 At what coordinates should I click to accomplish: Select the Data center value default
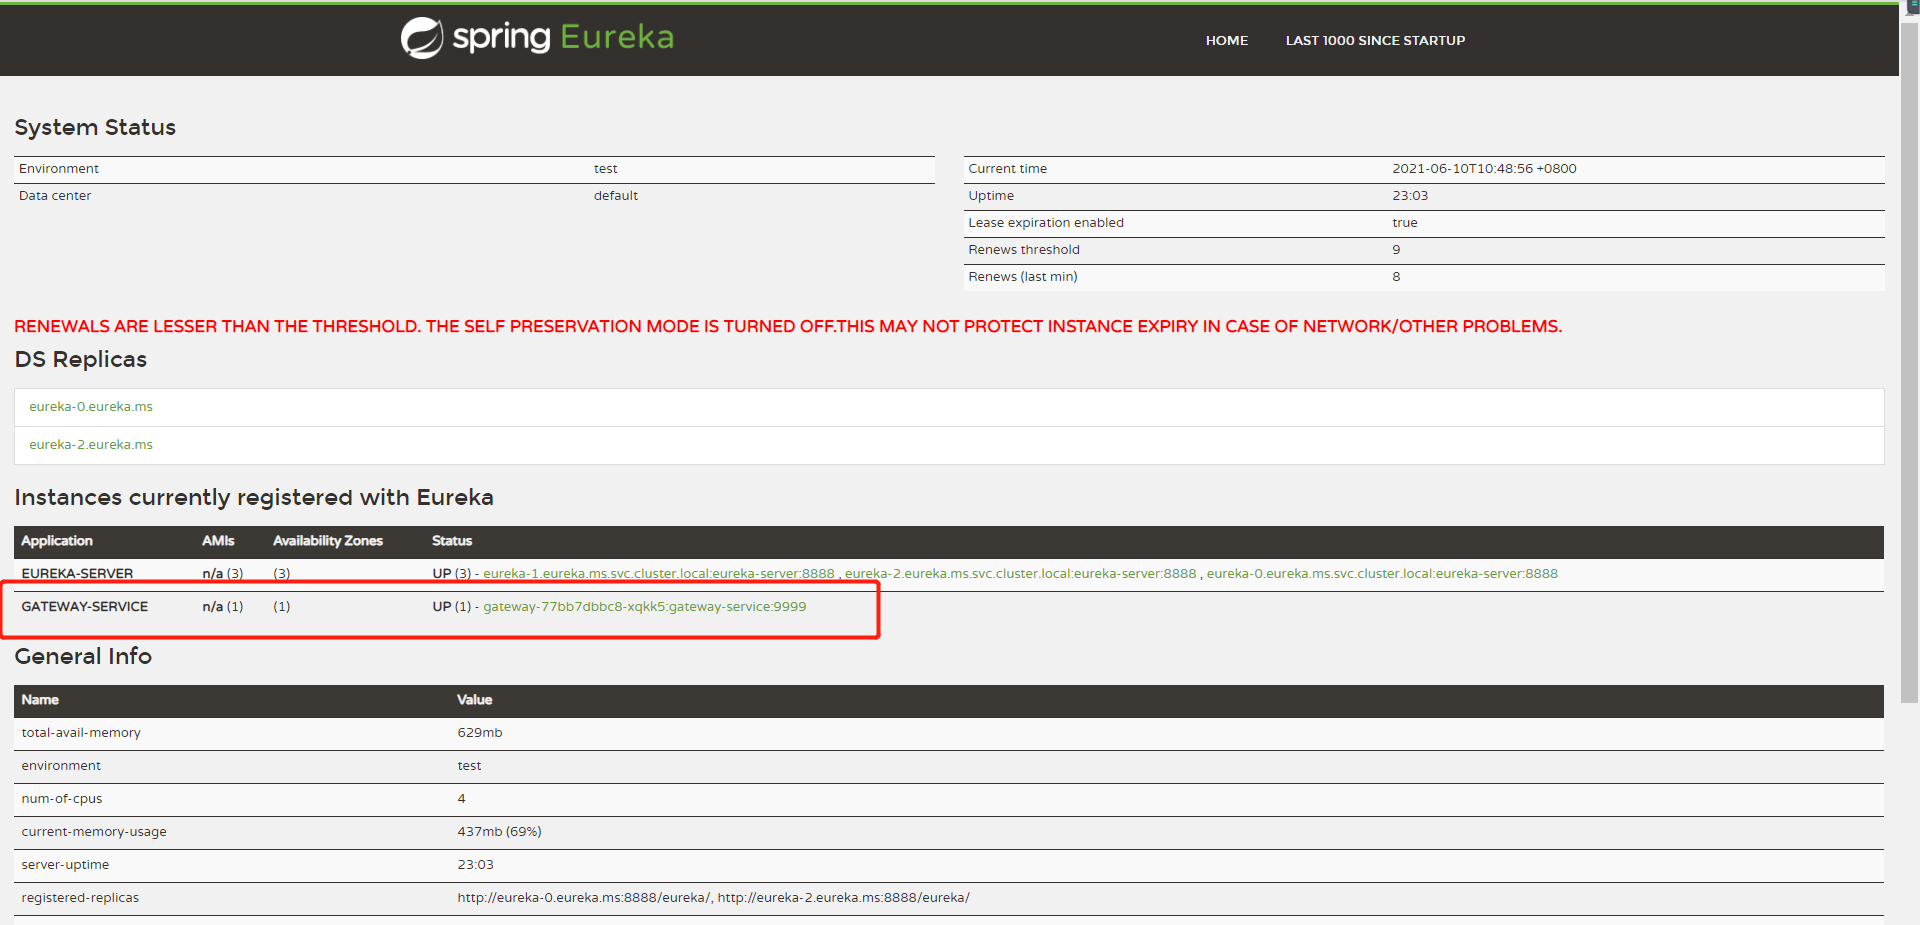coord(615,196)
